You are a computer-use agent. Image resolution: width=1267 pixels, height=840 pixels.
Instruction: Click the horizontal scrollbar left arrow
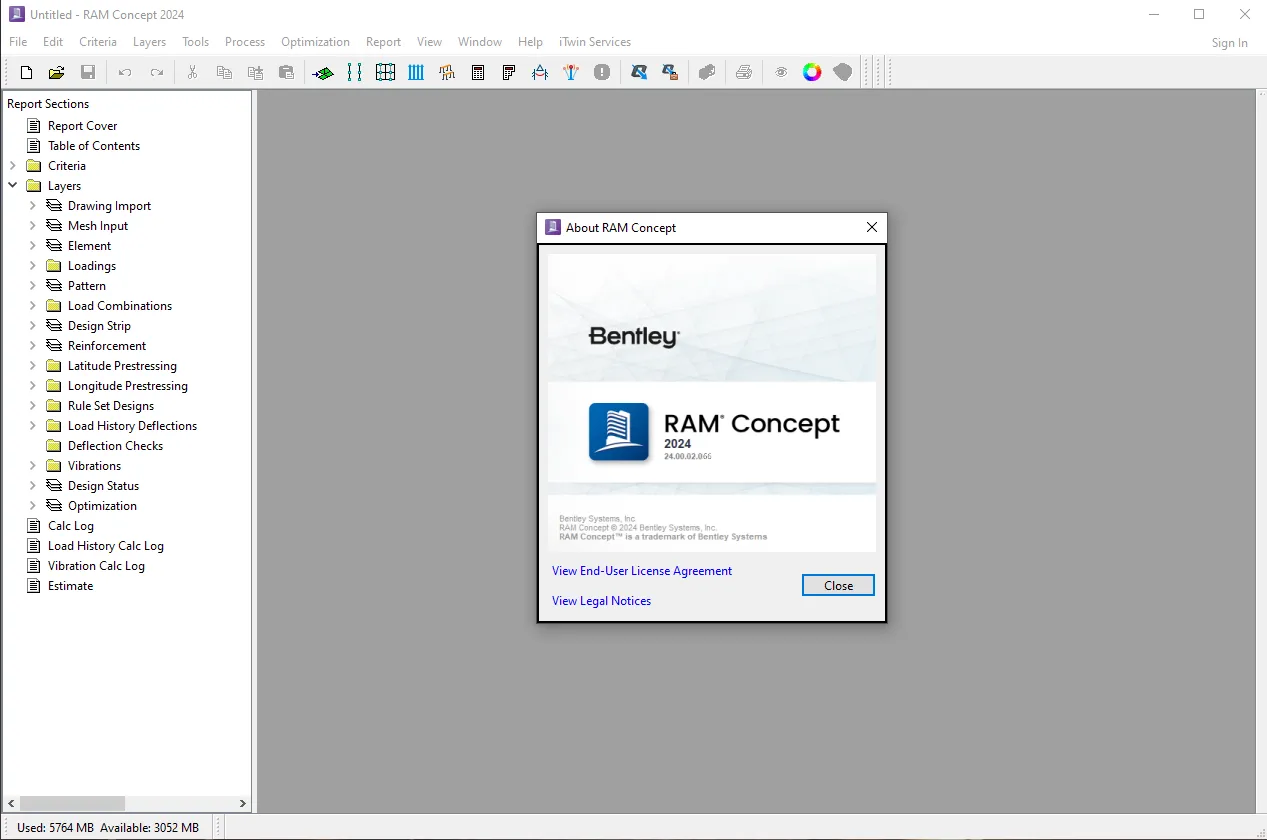(x=12, y=803)
